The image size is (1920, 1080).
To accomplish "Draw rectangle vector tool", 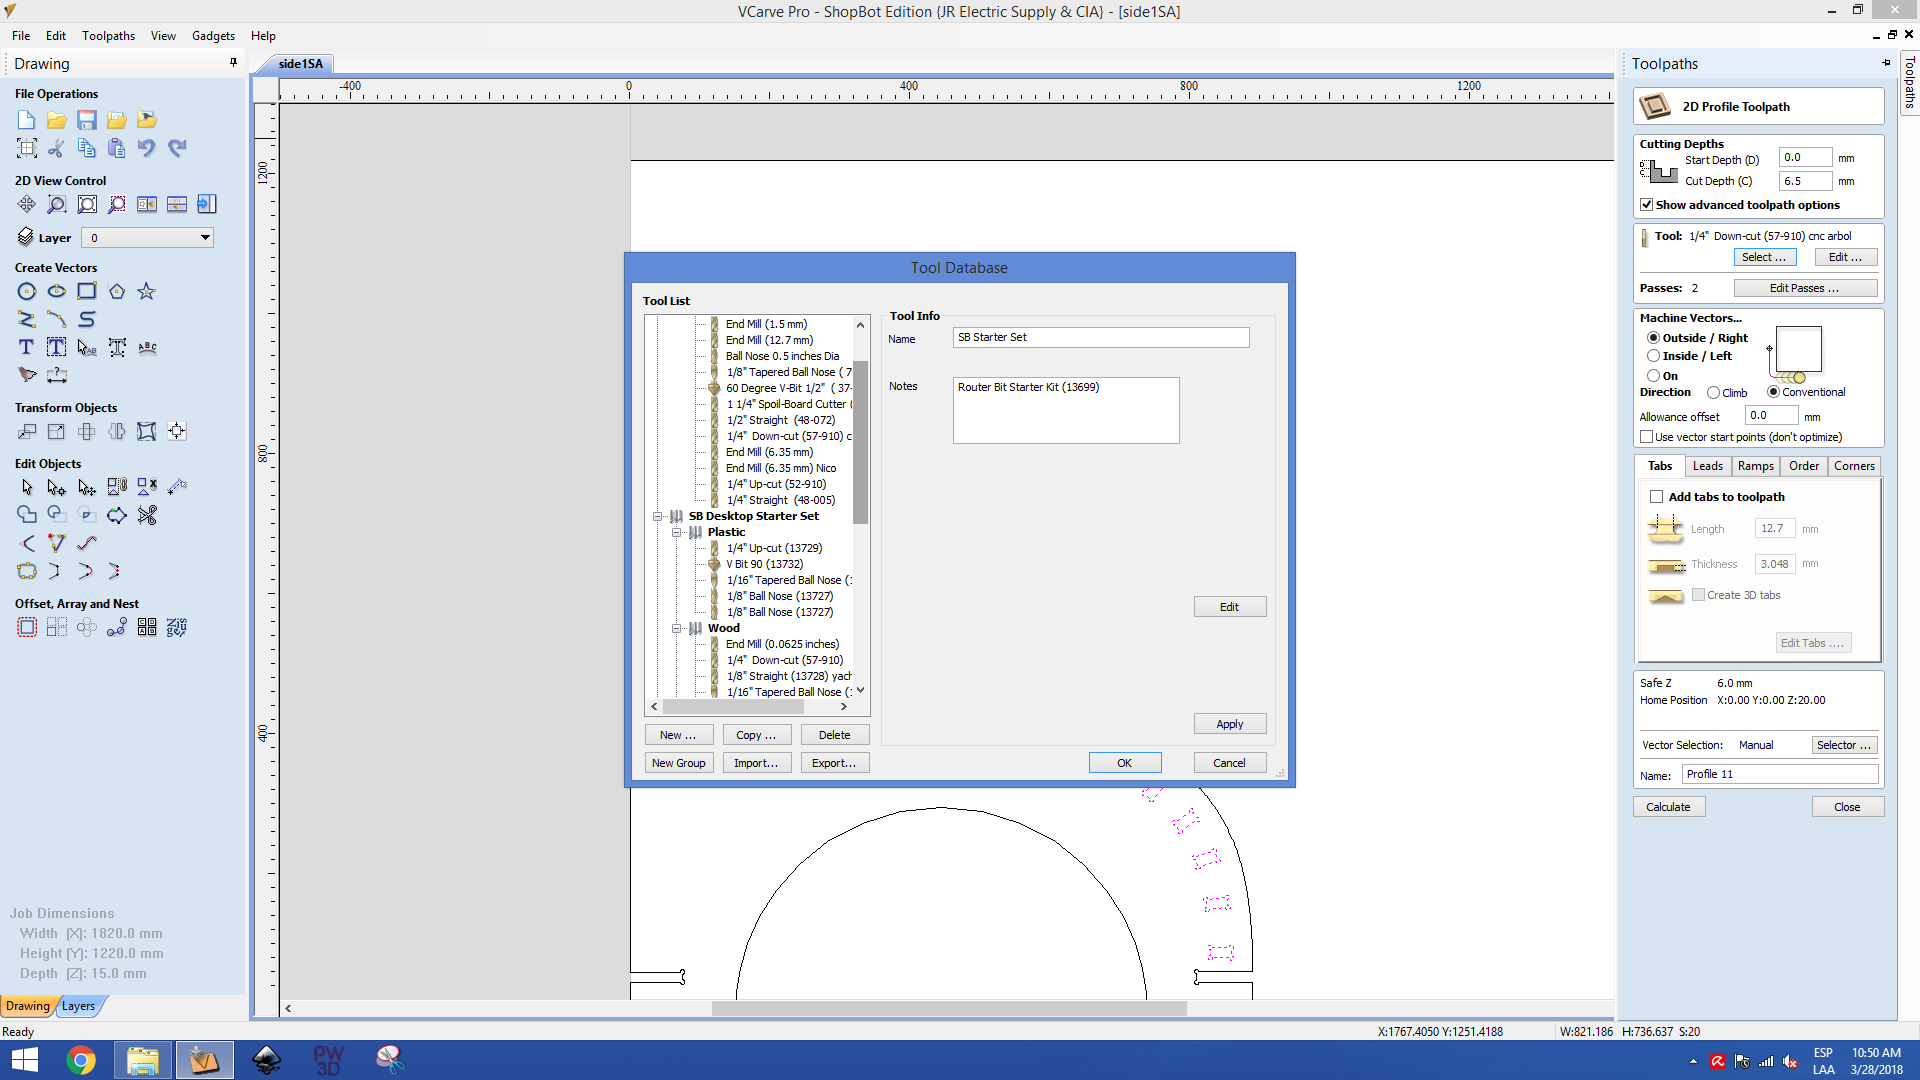I will [x=87, y=291].
